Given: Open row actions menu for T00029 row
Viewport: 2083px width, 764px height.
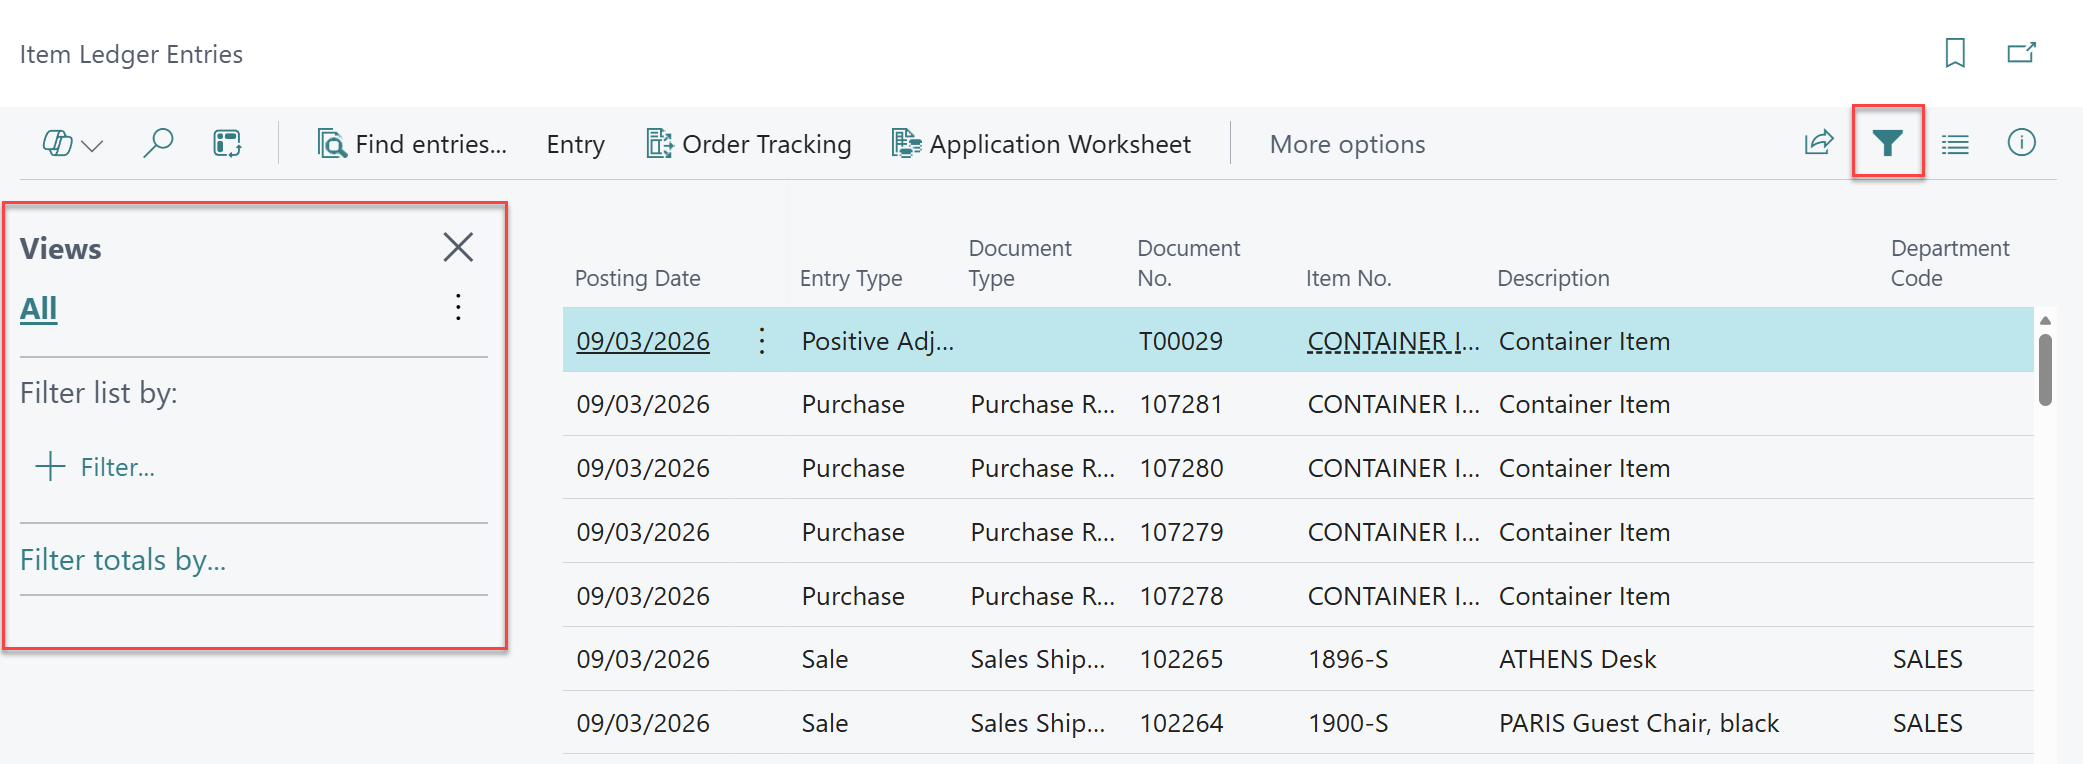Looking at the screenshot, I should coord(762,341).
